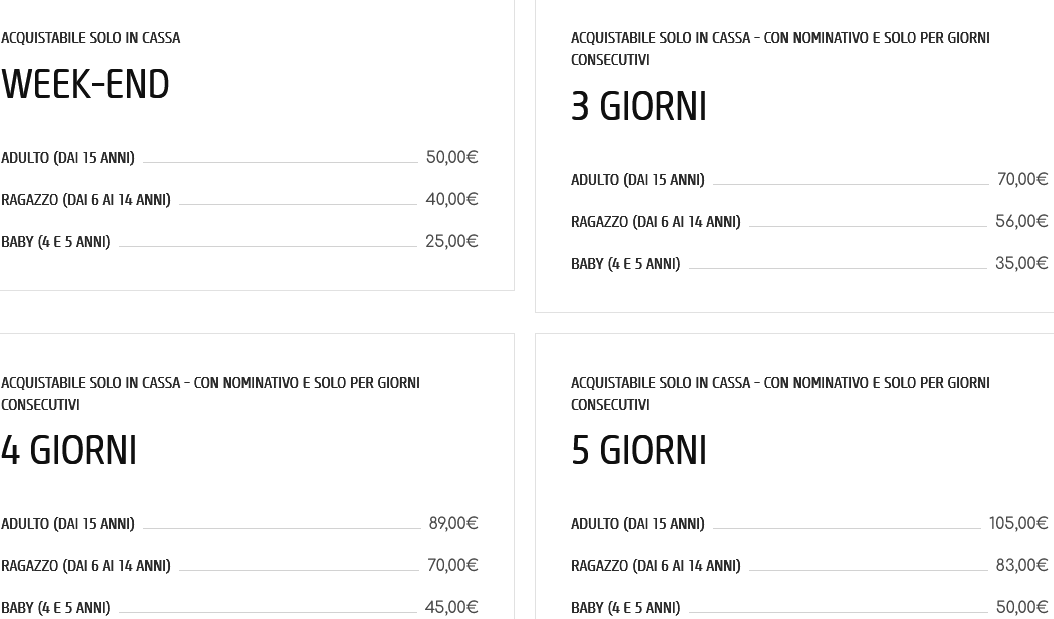The height and width of the screenshot is (619, 1054).
Task: Click the 4 GIORNI title
Action: pyautogui.click(x=68, y=451)
